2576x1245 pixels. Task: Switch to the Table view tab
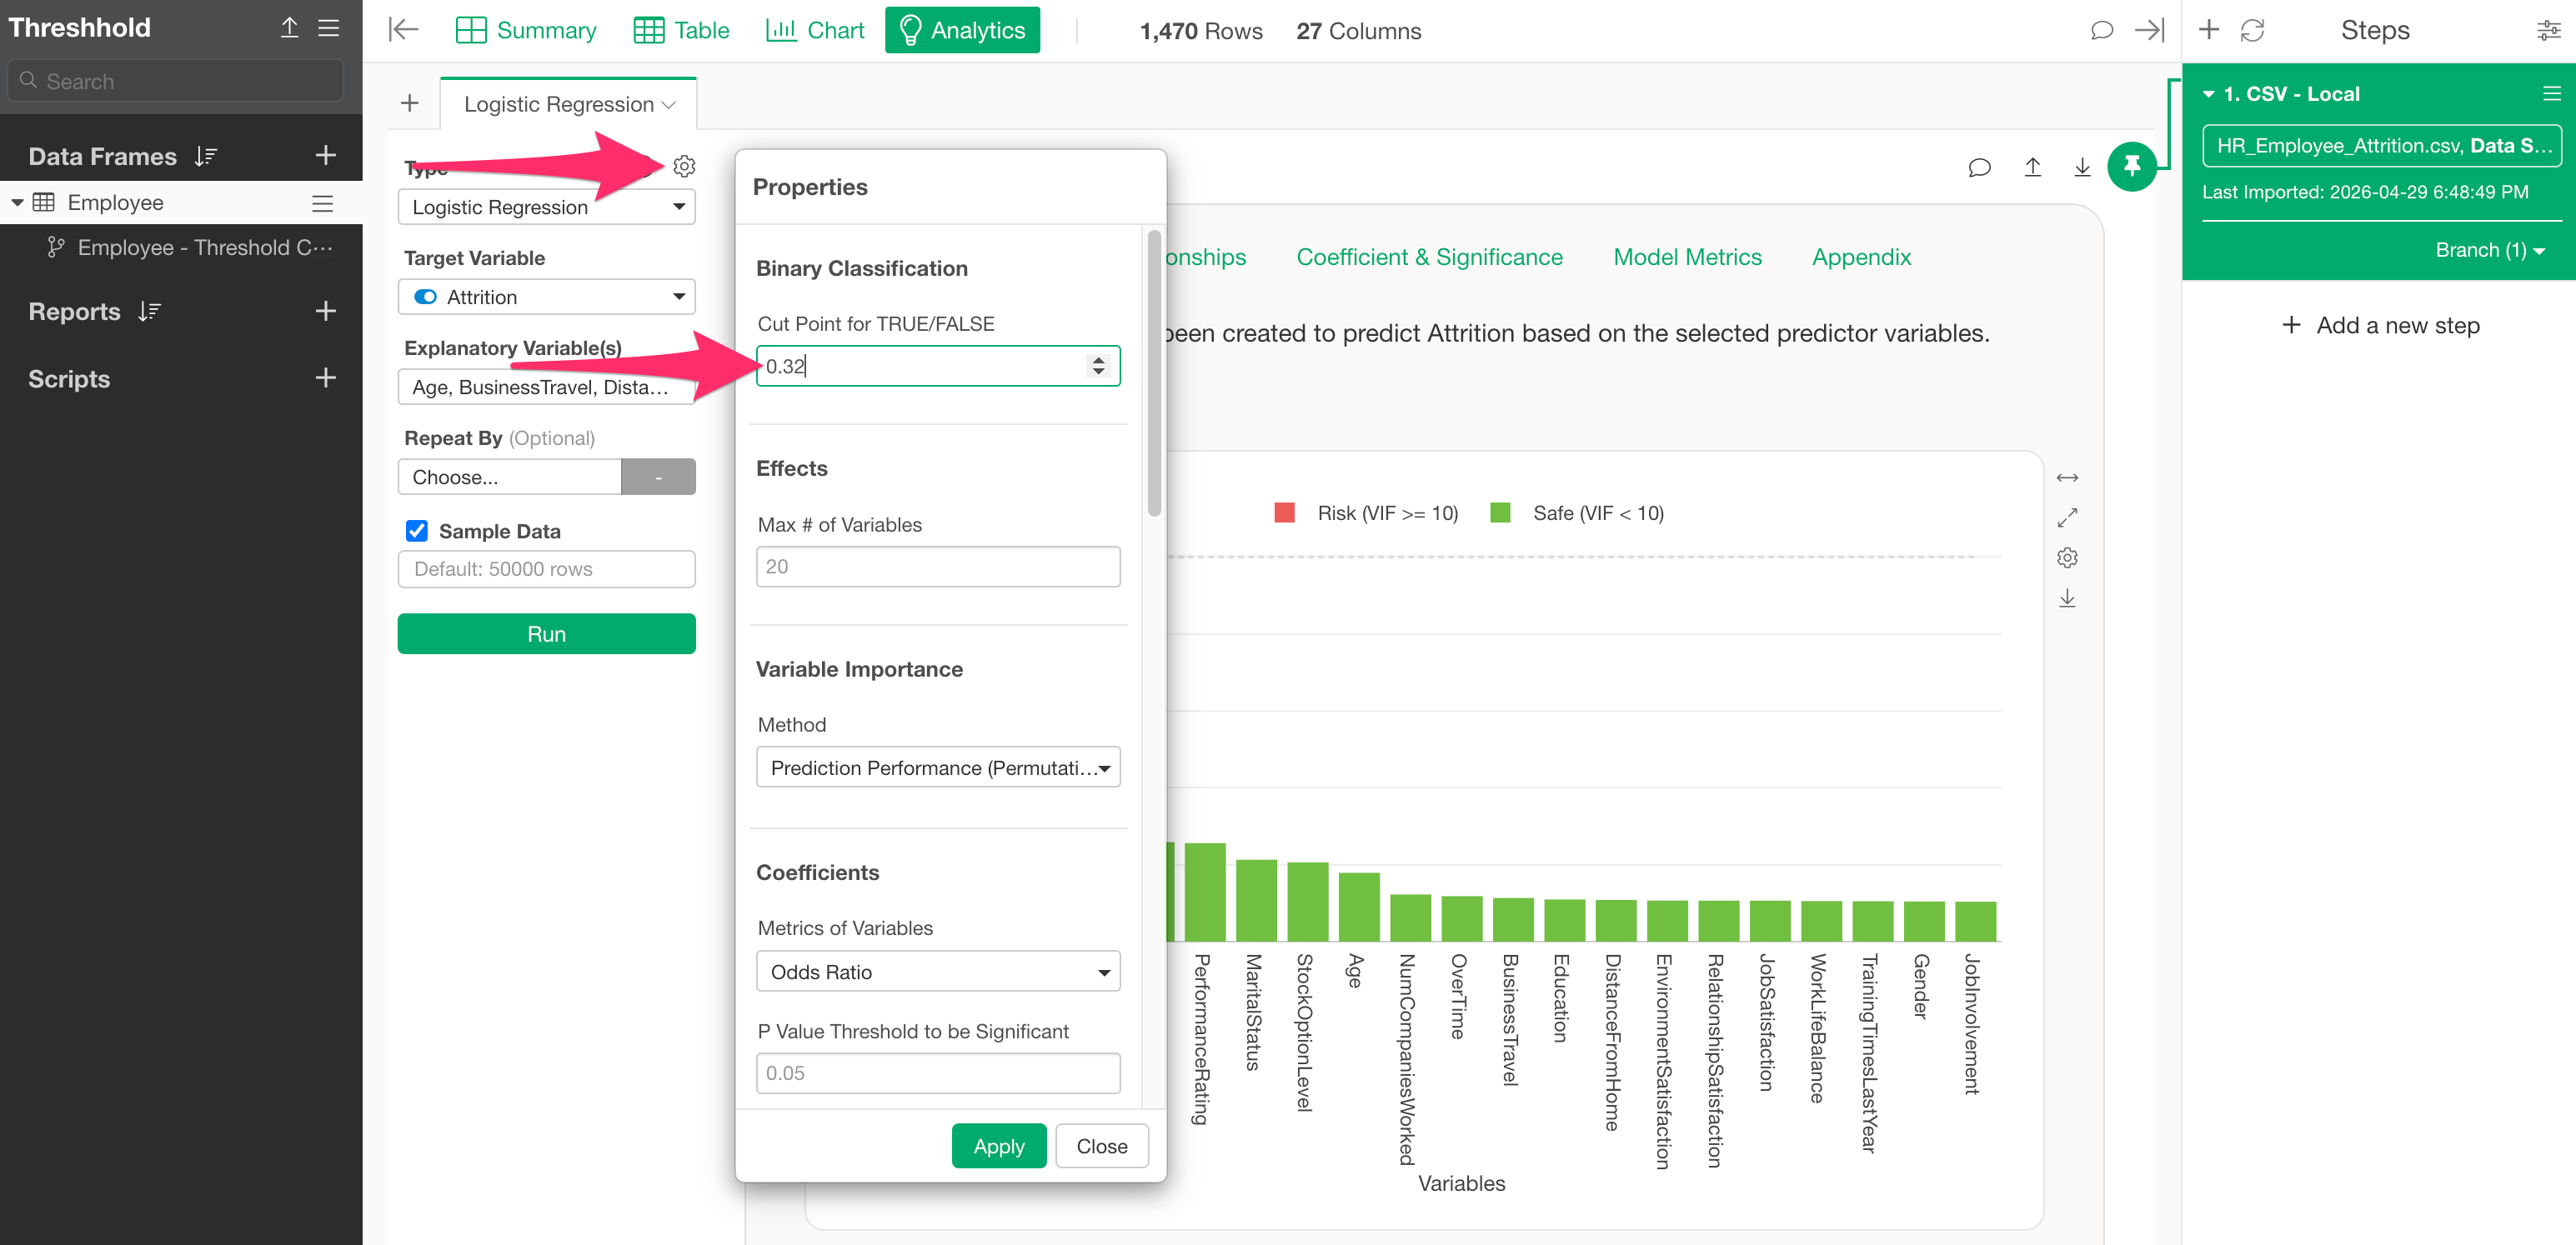[x=681, y=30]
